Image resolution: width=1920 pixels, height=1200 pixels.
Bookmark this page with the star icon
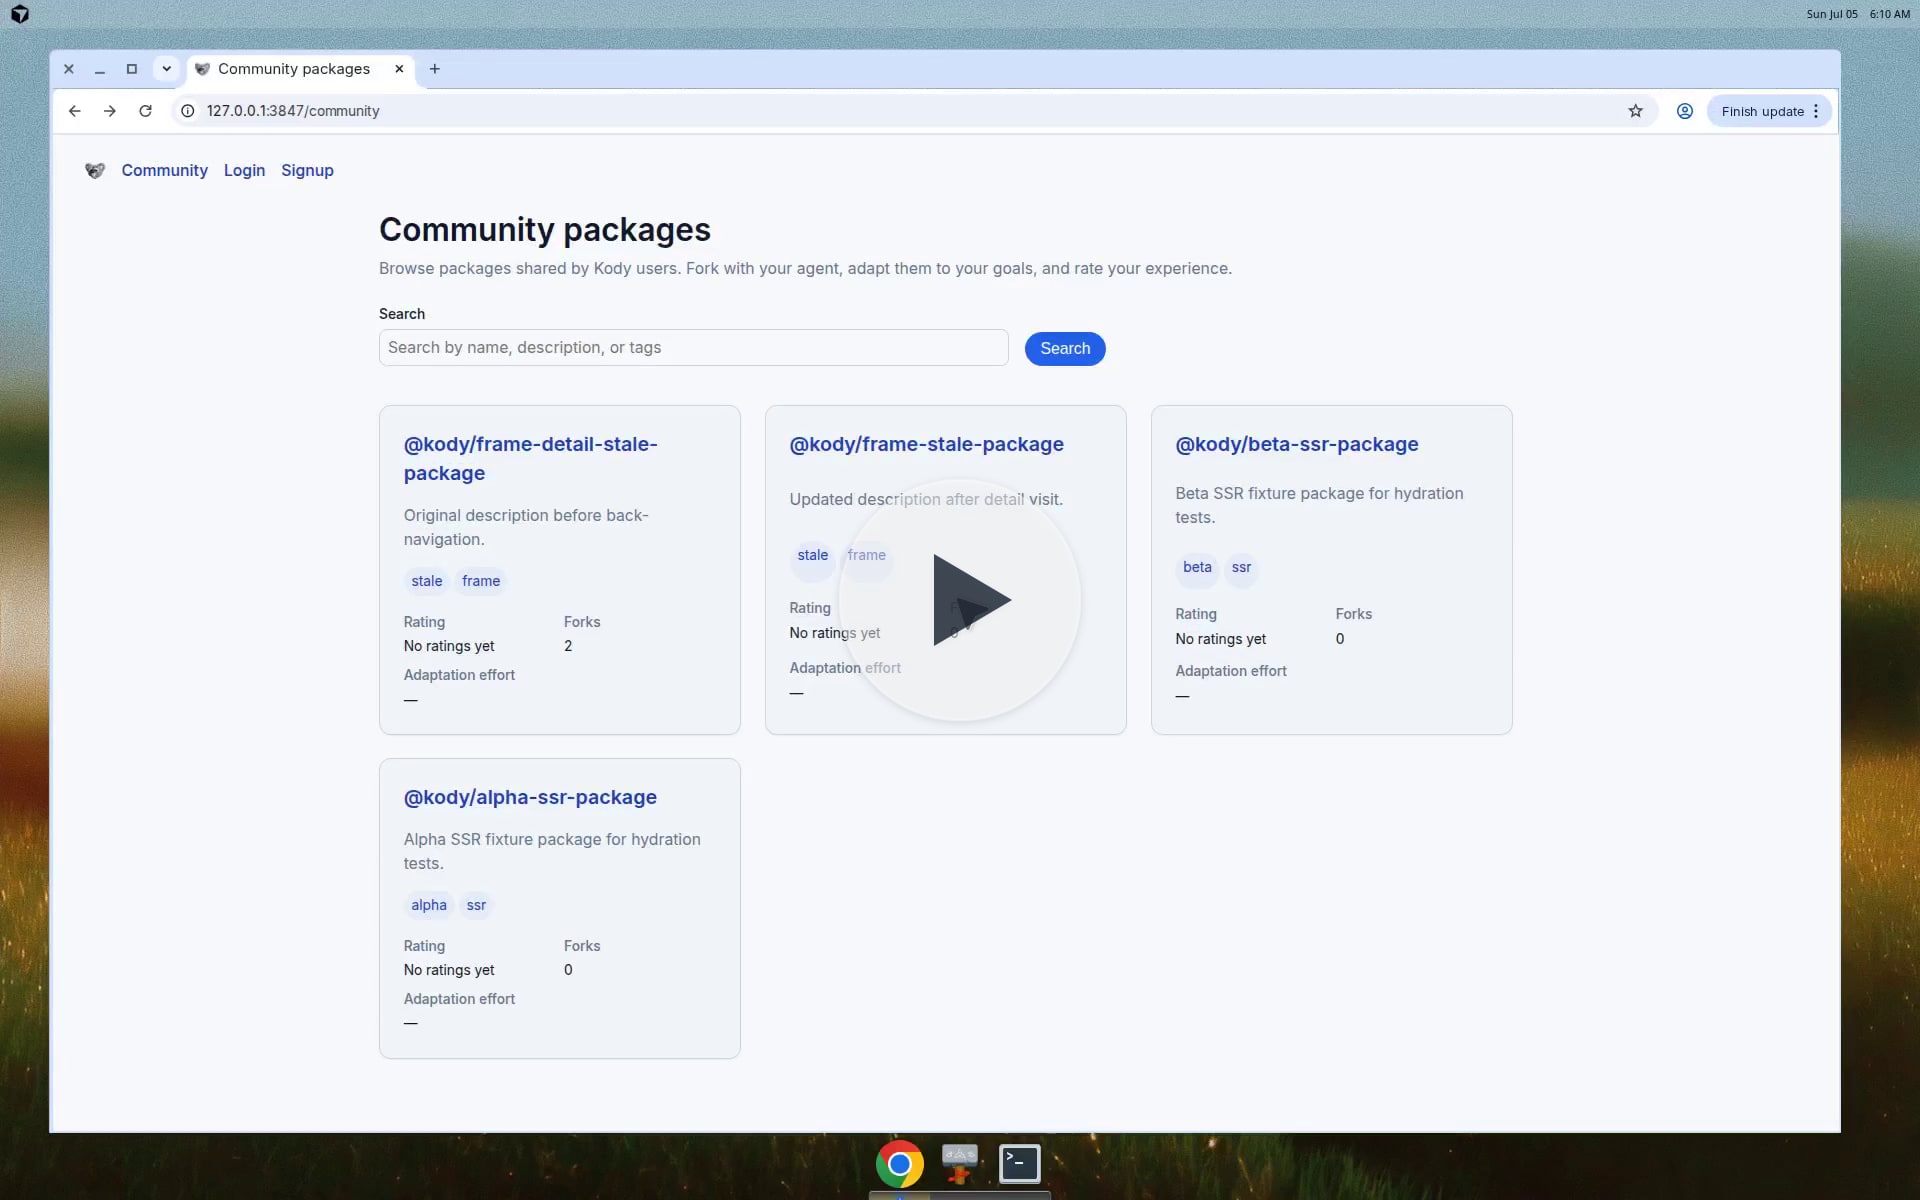(1635, 111)
